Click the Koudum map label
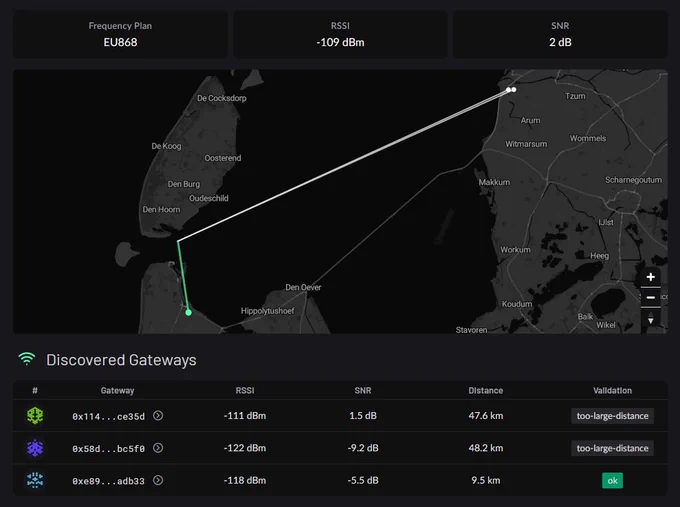 click(x=517, y=304)
